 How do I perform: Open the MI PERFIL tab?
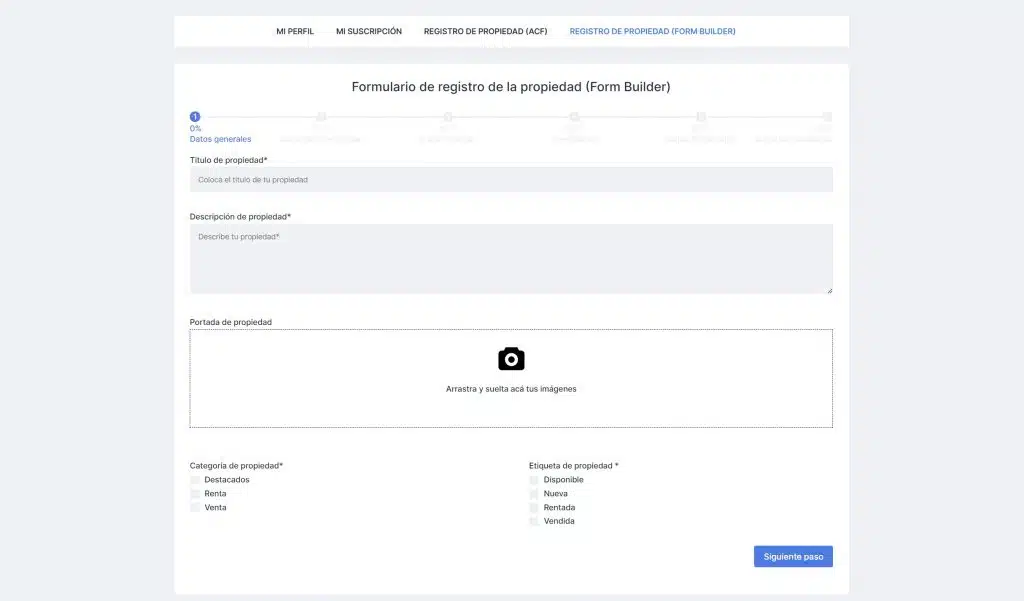295,31
